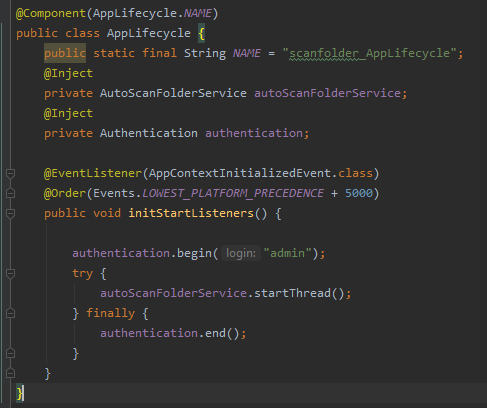Click fold end marker of finally block

(x=10, y=353)
